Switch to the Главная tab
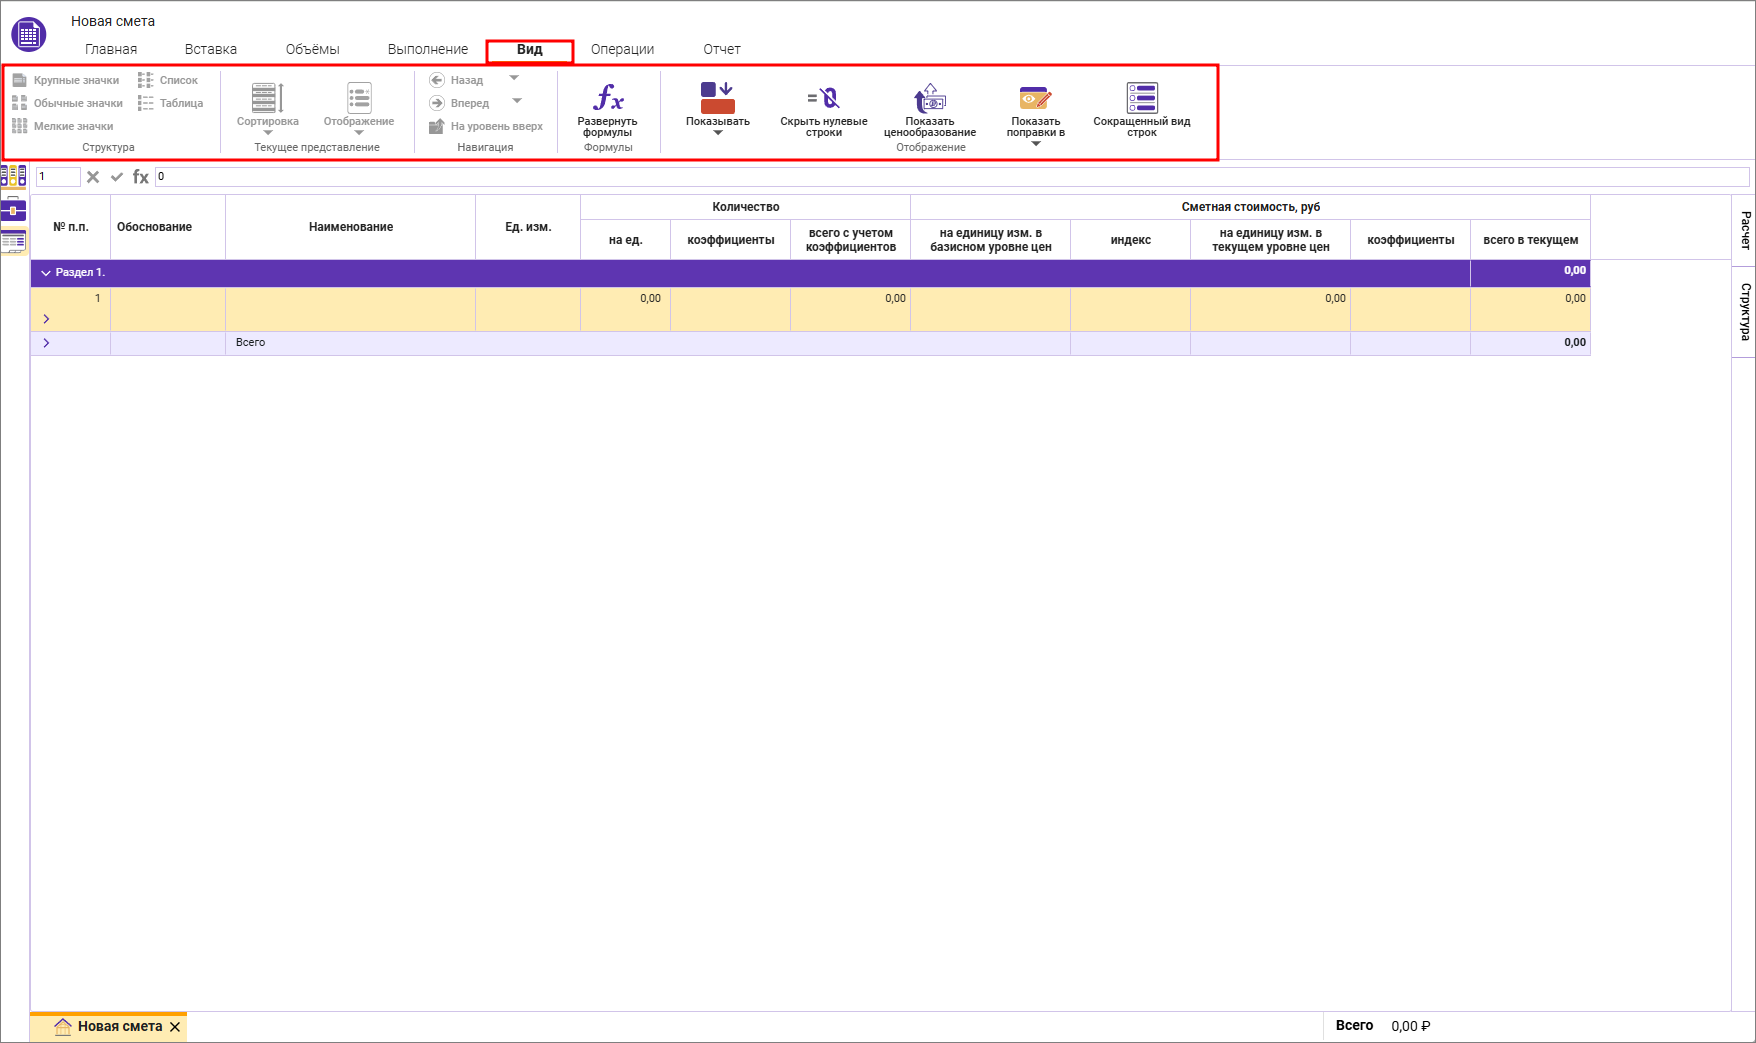 pos(111,49)
